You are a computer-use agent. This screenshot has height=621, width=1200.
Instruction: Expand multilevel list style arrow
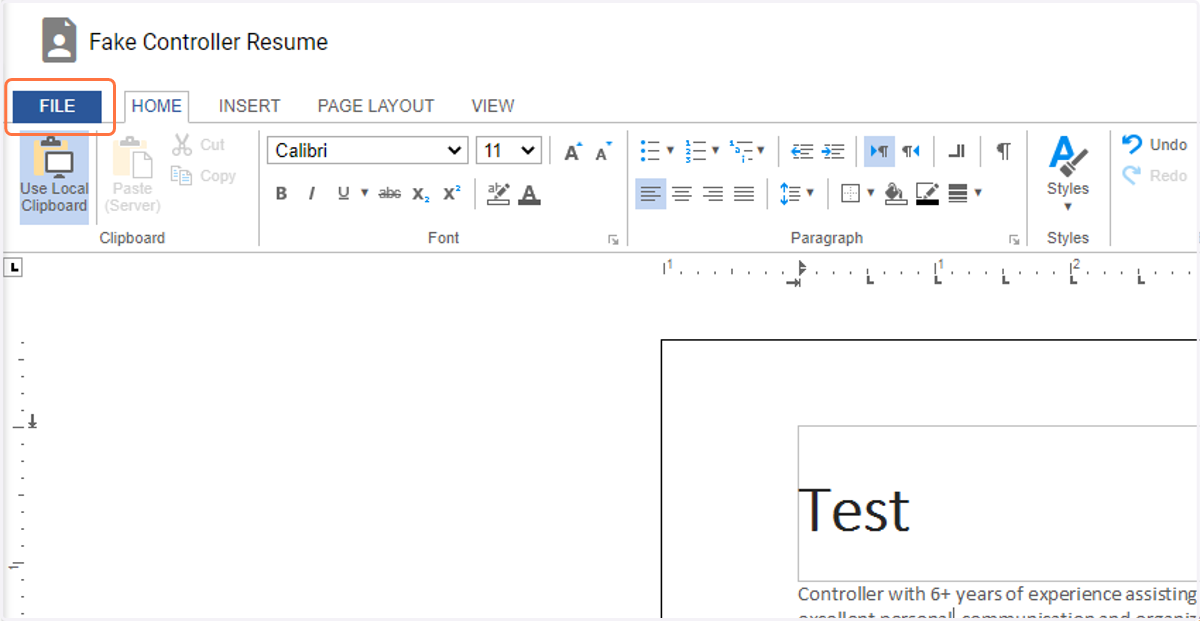[761, 151]
